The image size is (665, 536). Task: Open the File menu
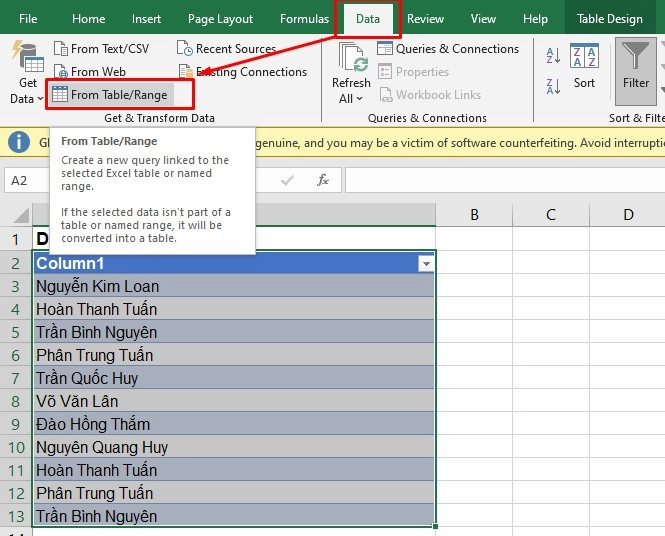(x=28, y=19)
